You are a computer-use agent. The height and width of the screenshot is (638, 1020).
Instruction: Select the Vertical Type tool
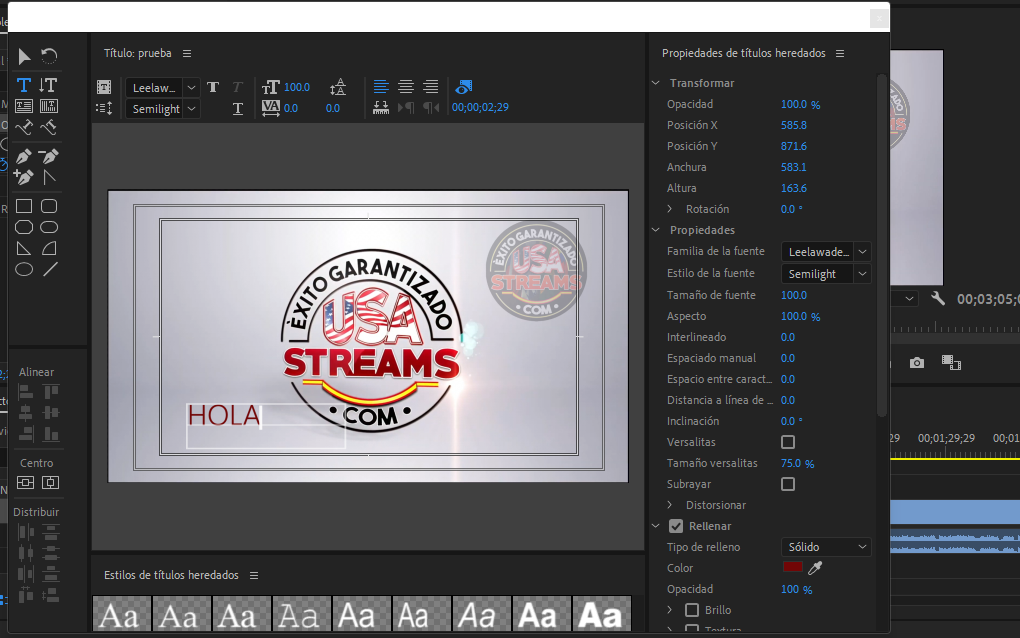coord(49,85)
